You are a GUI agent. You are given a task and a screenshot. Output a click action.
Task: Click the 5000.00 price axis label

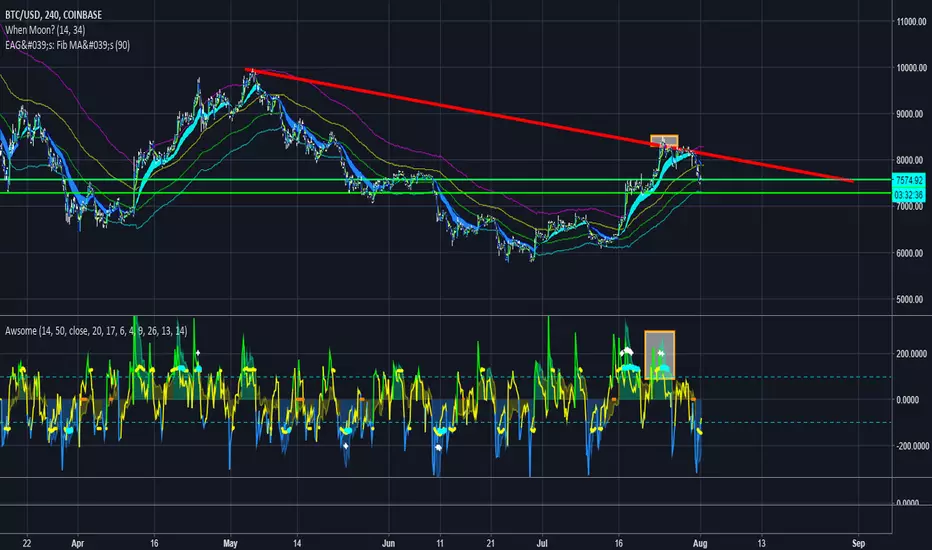click(x=910, y=300)
